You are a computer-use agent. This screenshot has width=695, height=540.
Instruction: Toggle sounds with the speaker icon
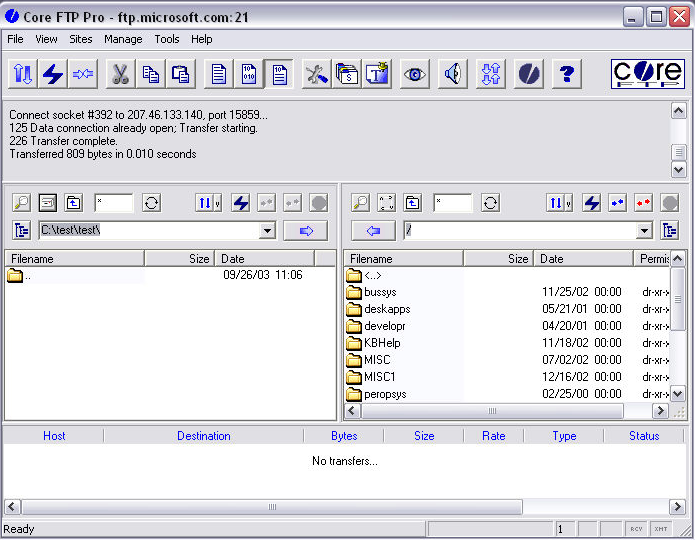(453, 74)
